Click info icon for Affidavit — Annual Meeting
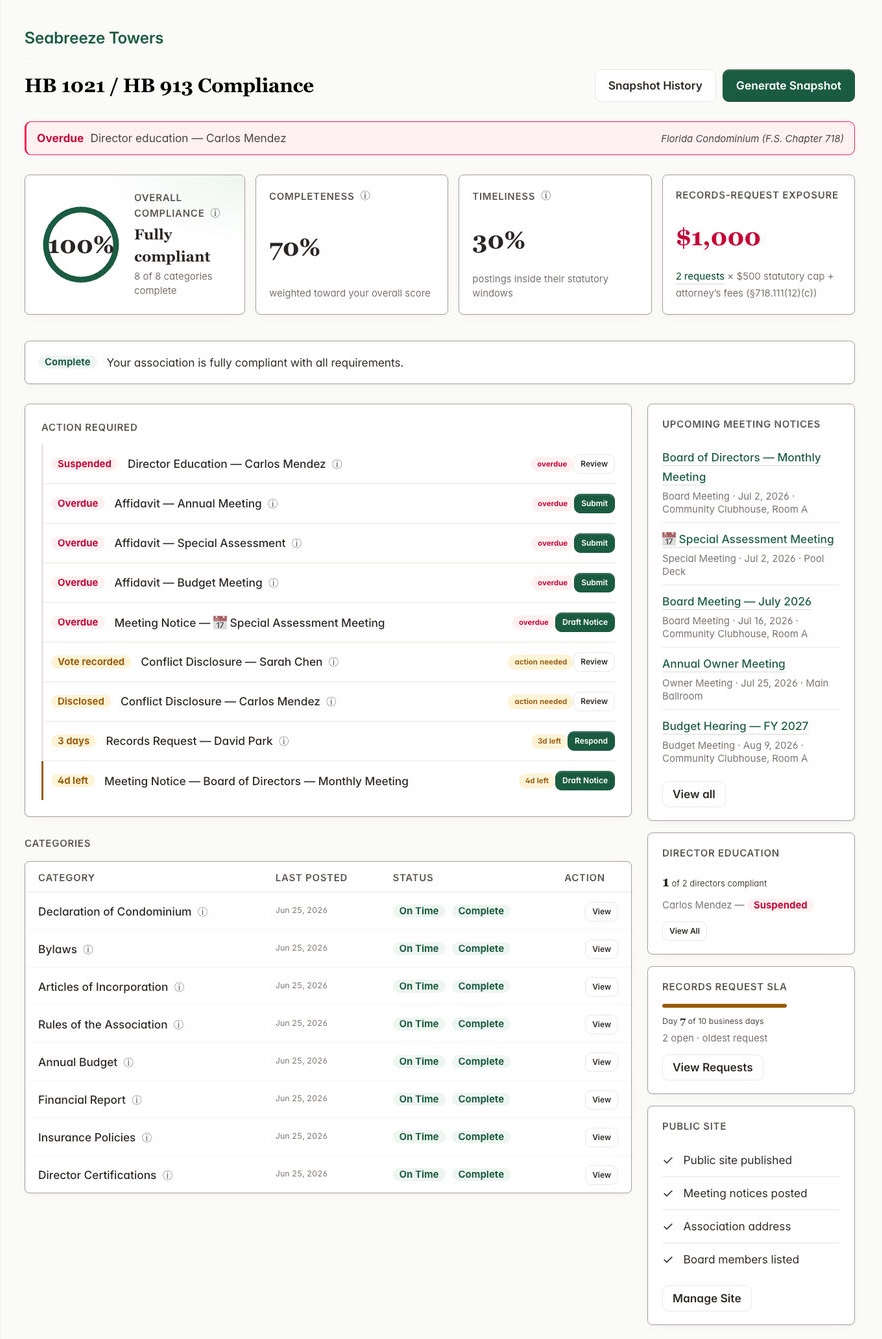 [x=273, y=504]
